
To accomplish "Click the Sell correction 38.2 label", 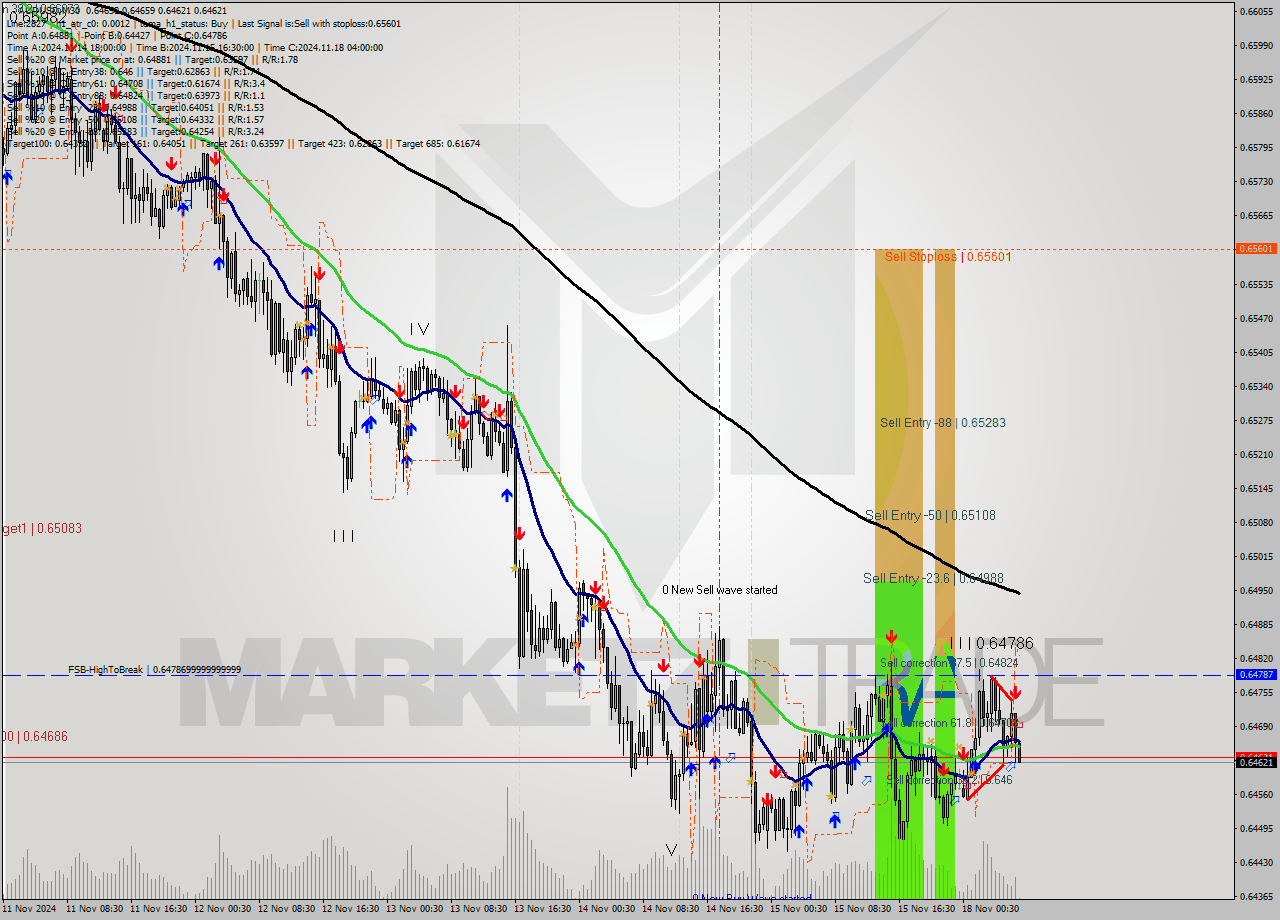I will pyautogui.click(x=949, y=779).
